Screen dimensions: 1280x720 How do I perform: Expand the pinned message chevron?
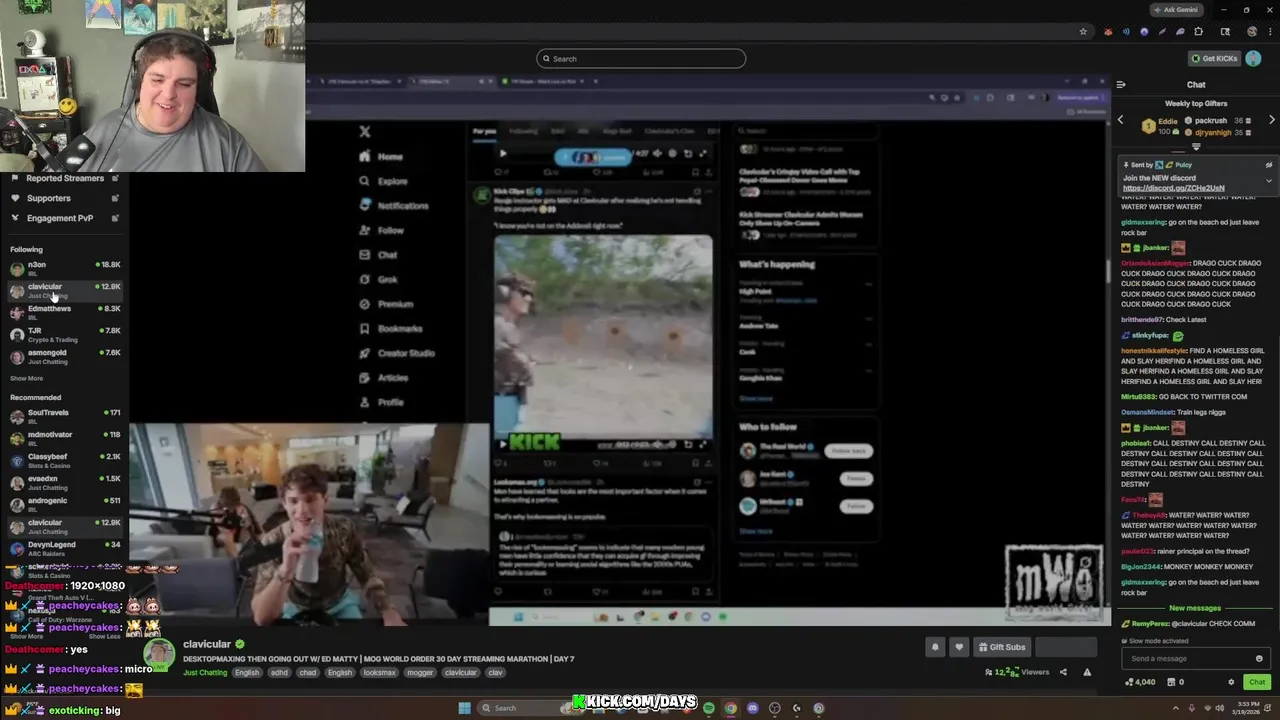[x=1269, y=181]
